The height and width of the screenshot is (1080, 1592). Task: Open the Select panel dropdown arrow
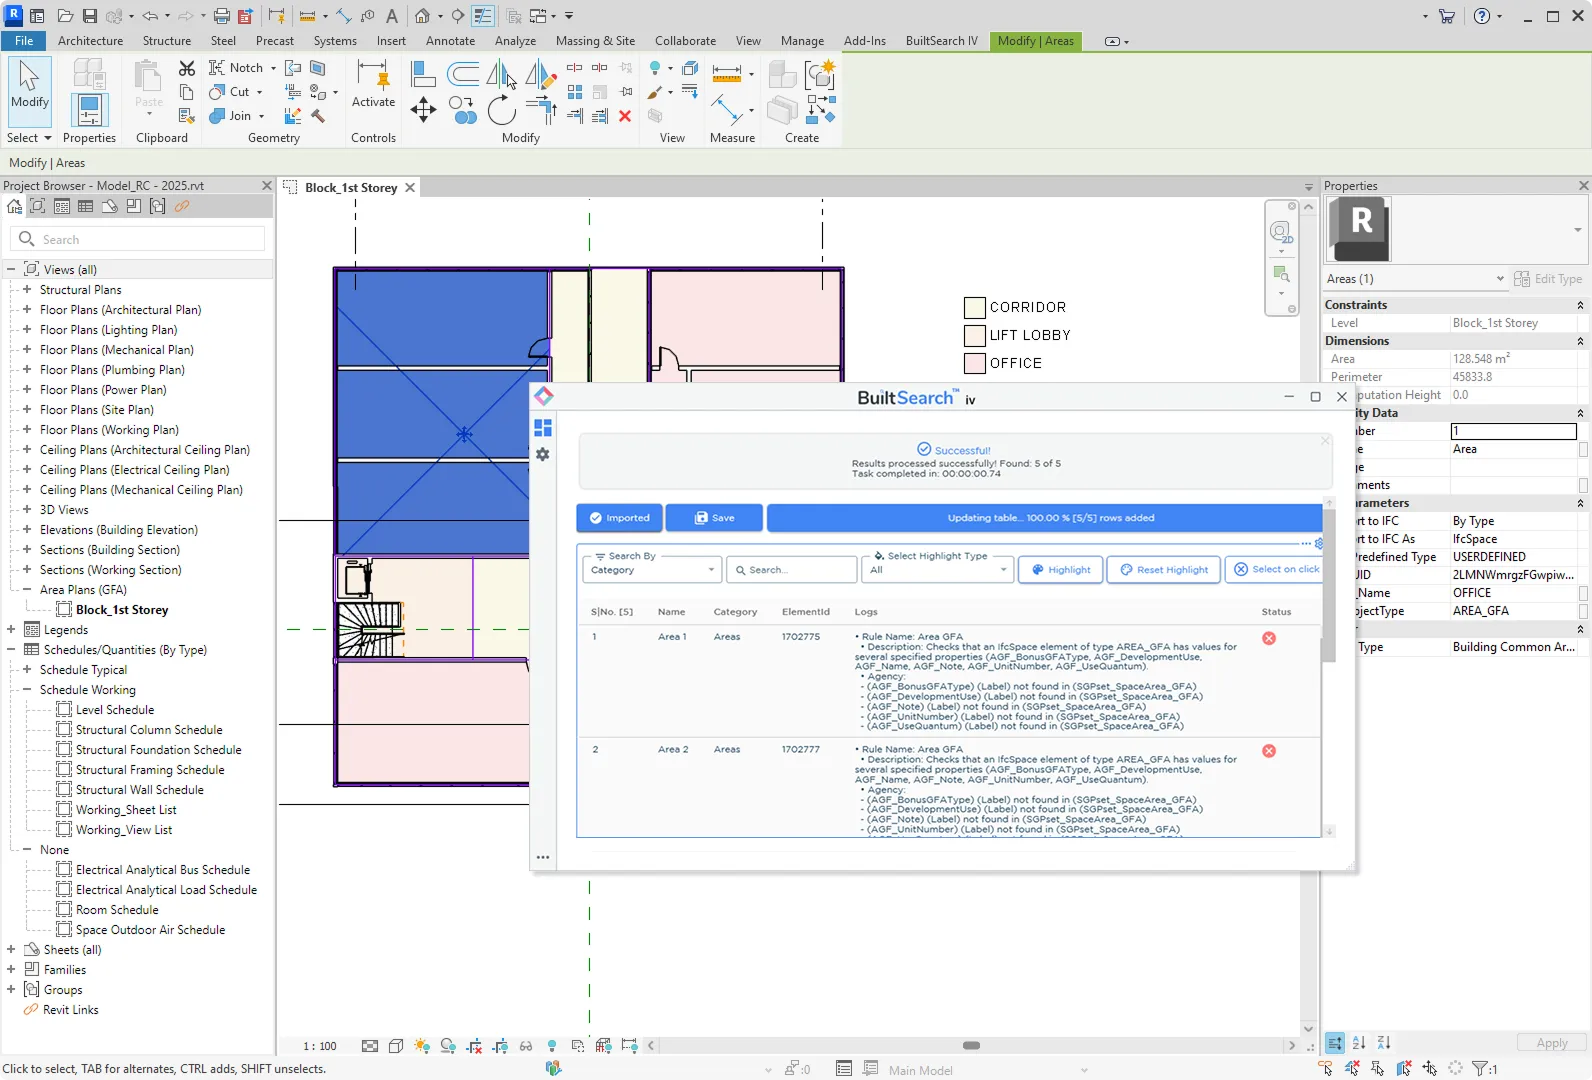pos(47,138)
